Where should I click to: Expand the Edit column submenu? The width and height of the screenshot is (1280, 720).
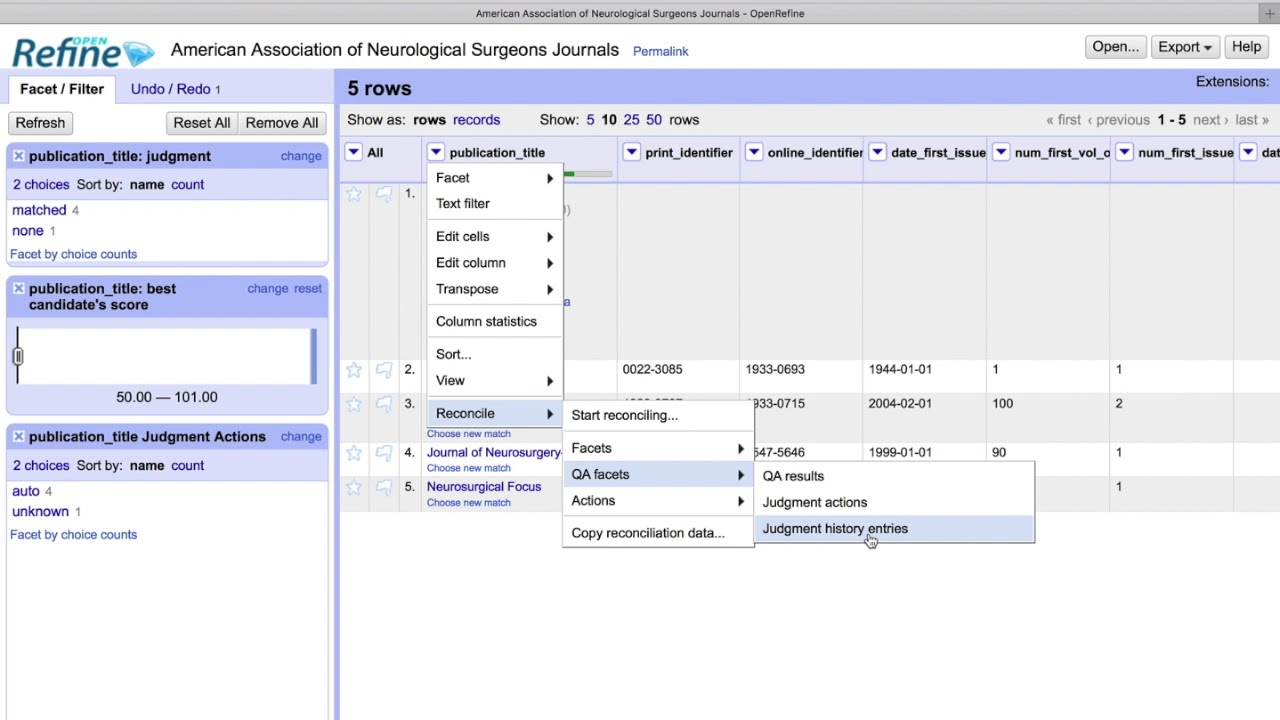(x=495, y=263)
